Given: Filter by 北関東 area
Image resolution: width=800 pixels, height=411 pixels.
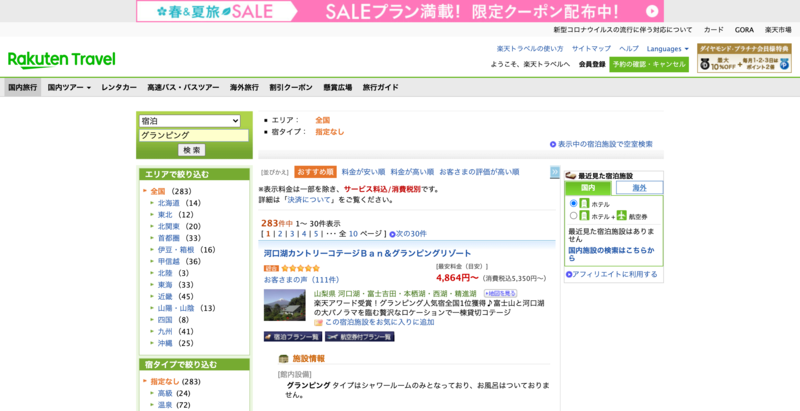Looking at the screenshot, I should click(169, 226).
